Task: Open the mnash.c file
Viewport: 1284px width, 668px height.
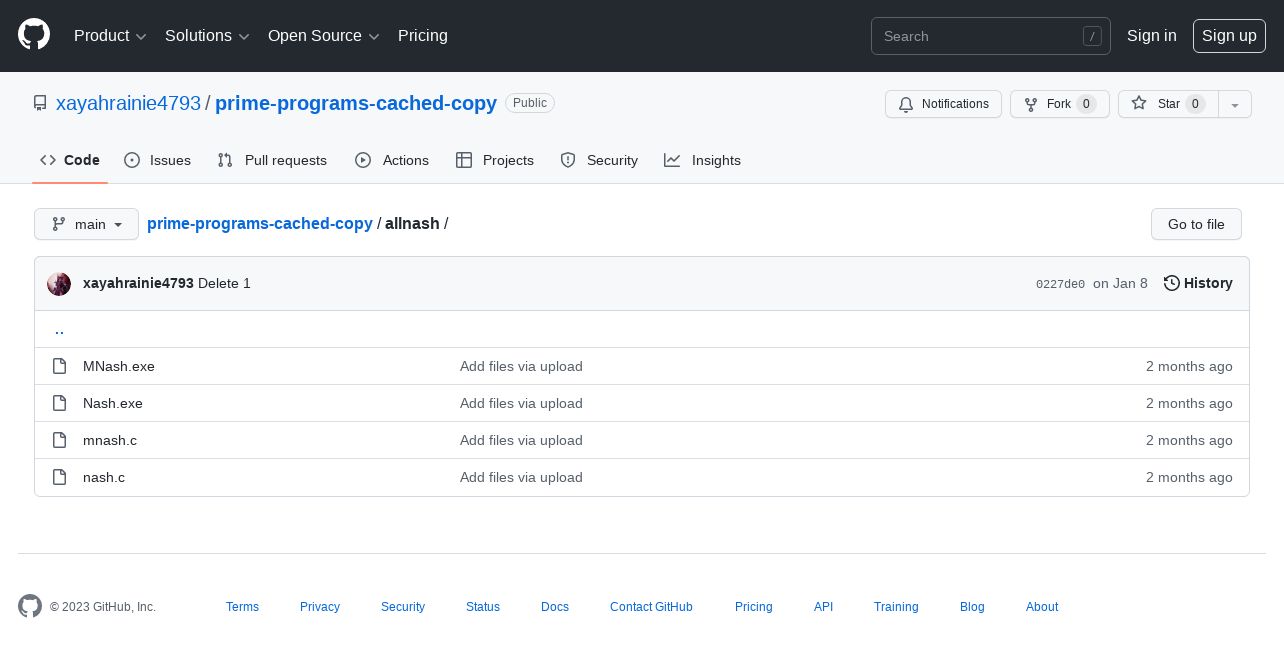Action: (x=110, y=440)
